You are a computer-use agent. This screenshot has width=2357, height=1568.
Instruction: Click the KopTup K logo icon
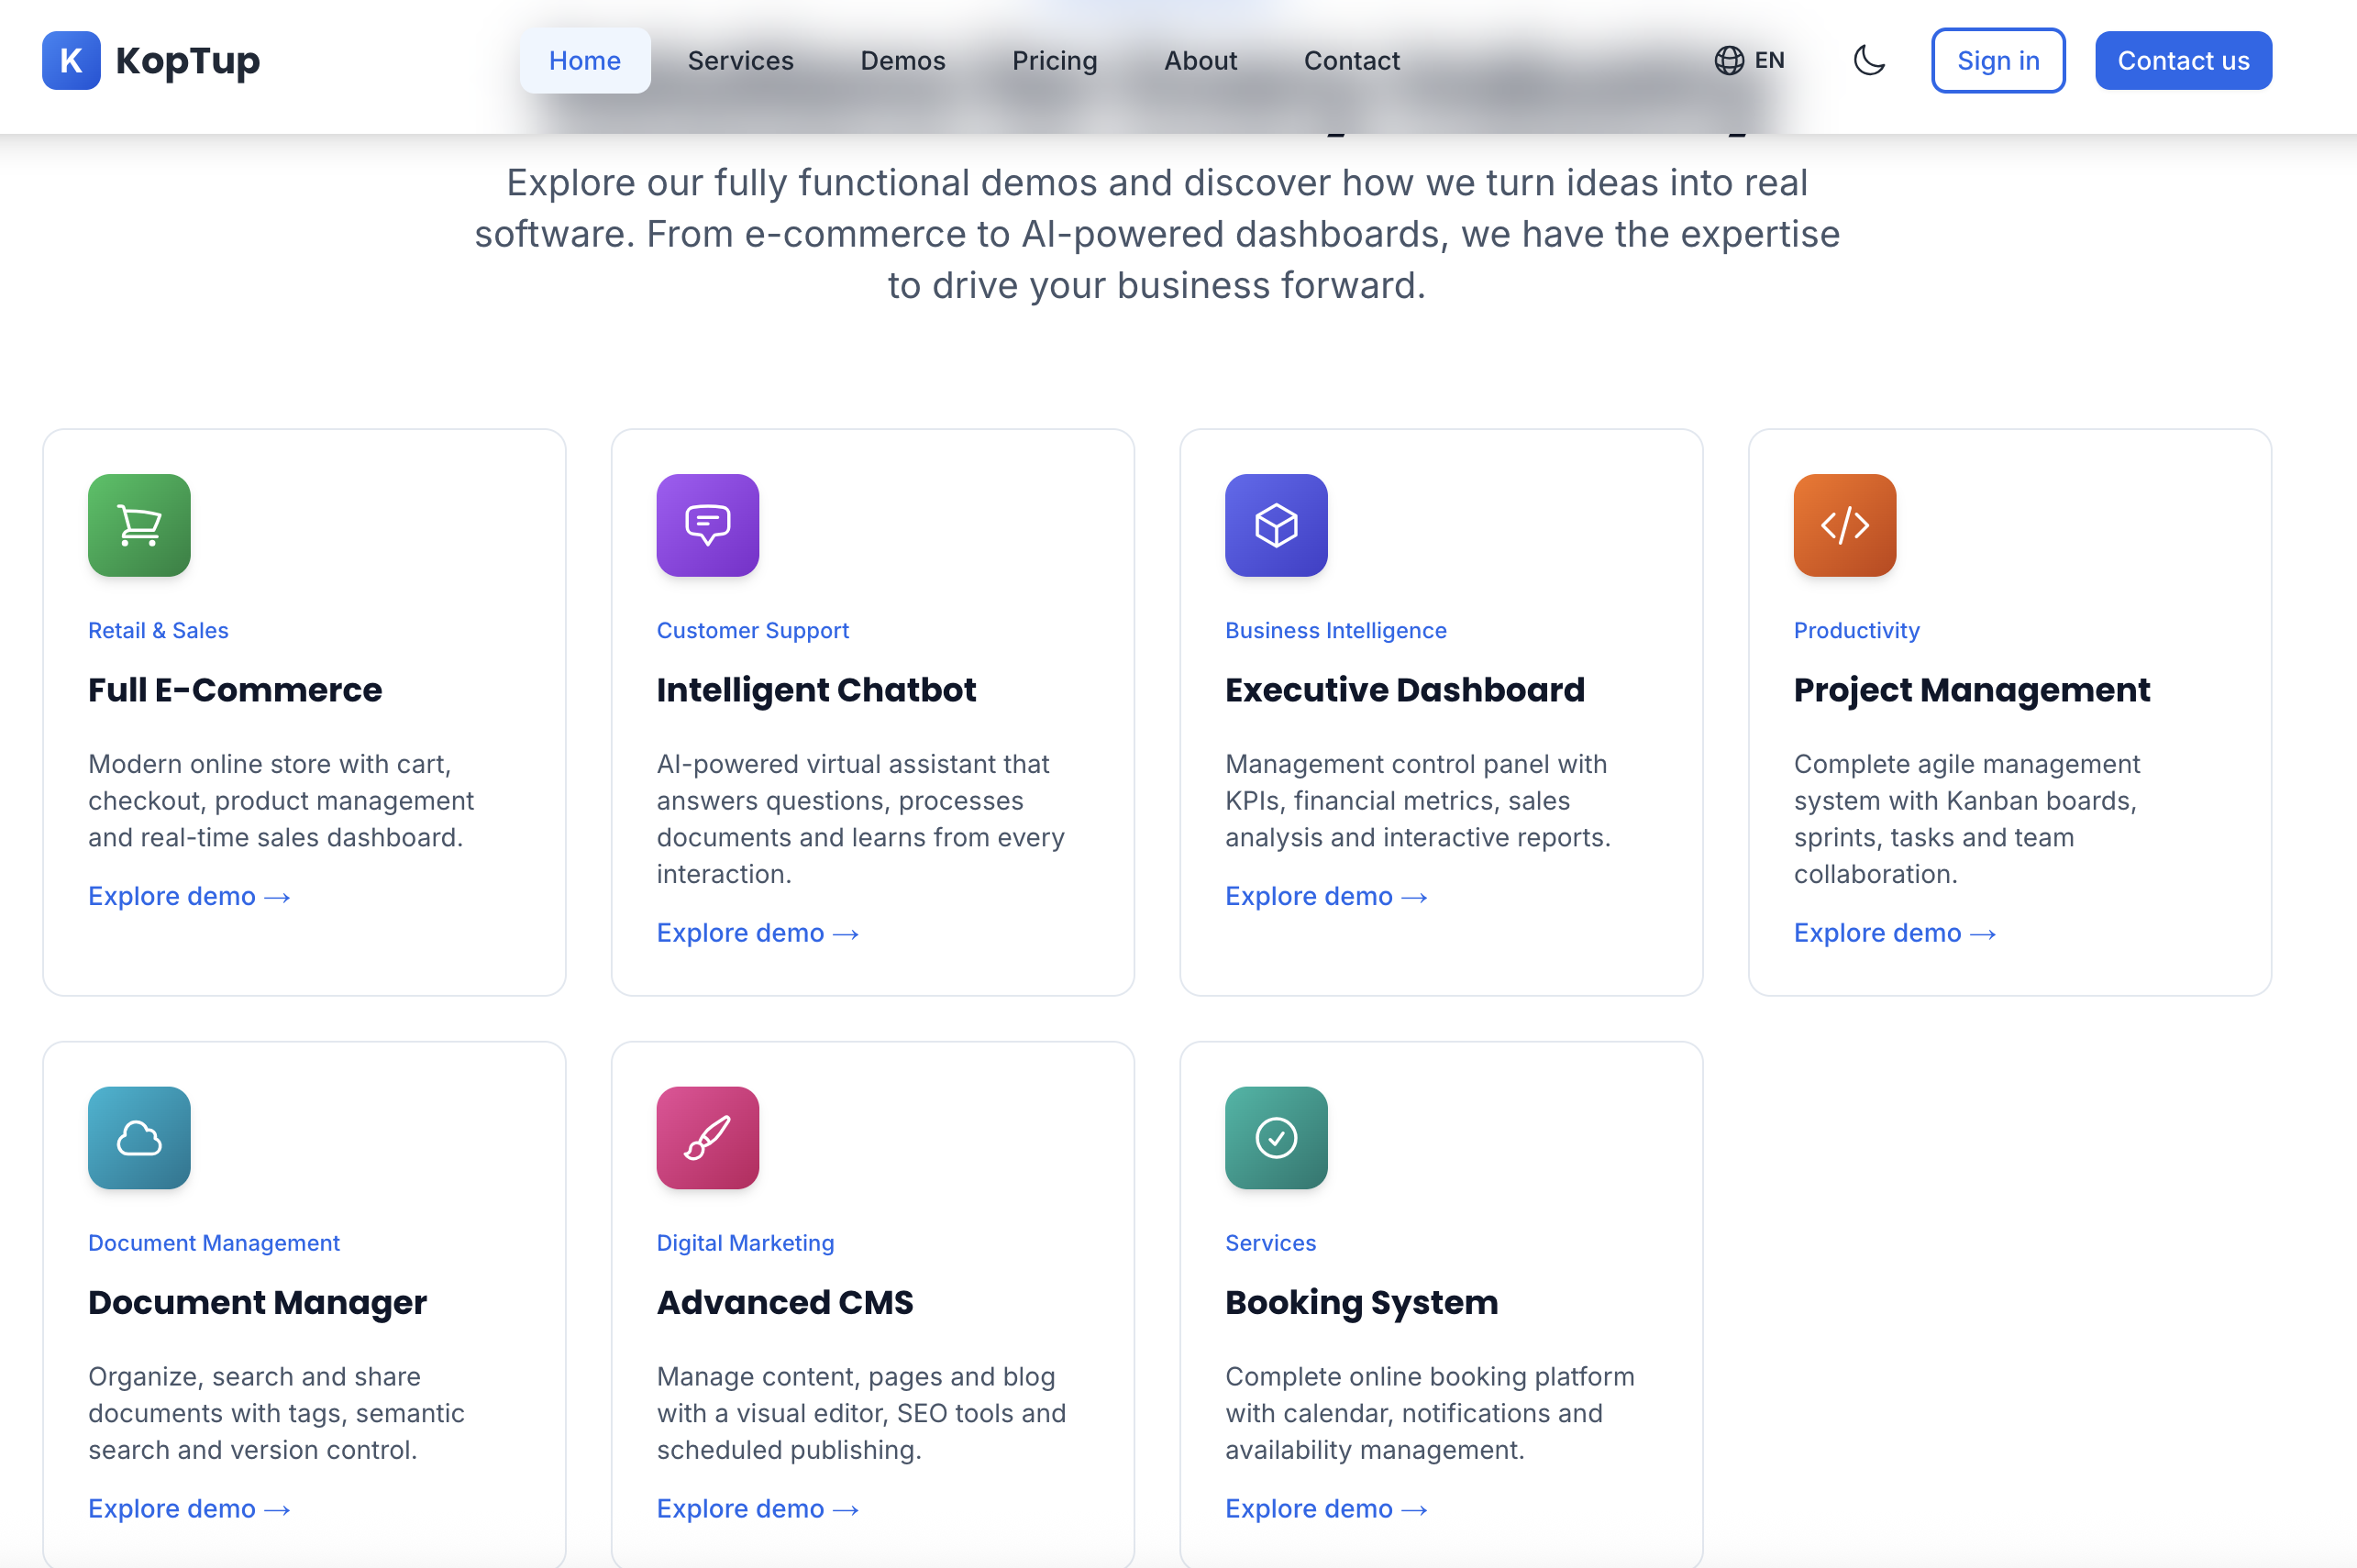[71, 61]
